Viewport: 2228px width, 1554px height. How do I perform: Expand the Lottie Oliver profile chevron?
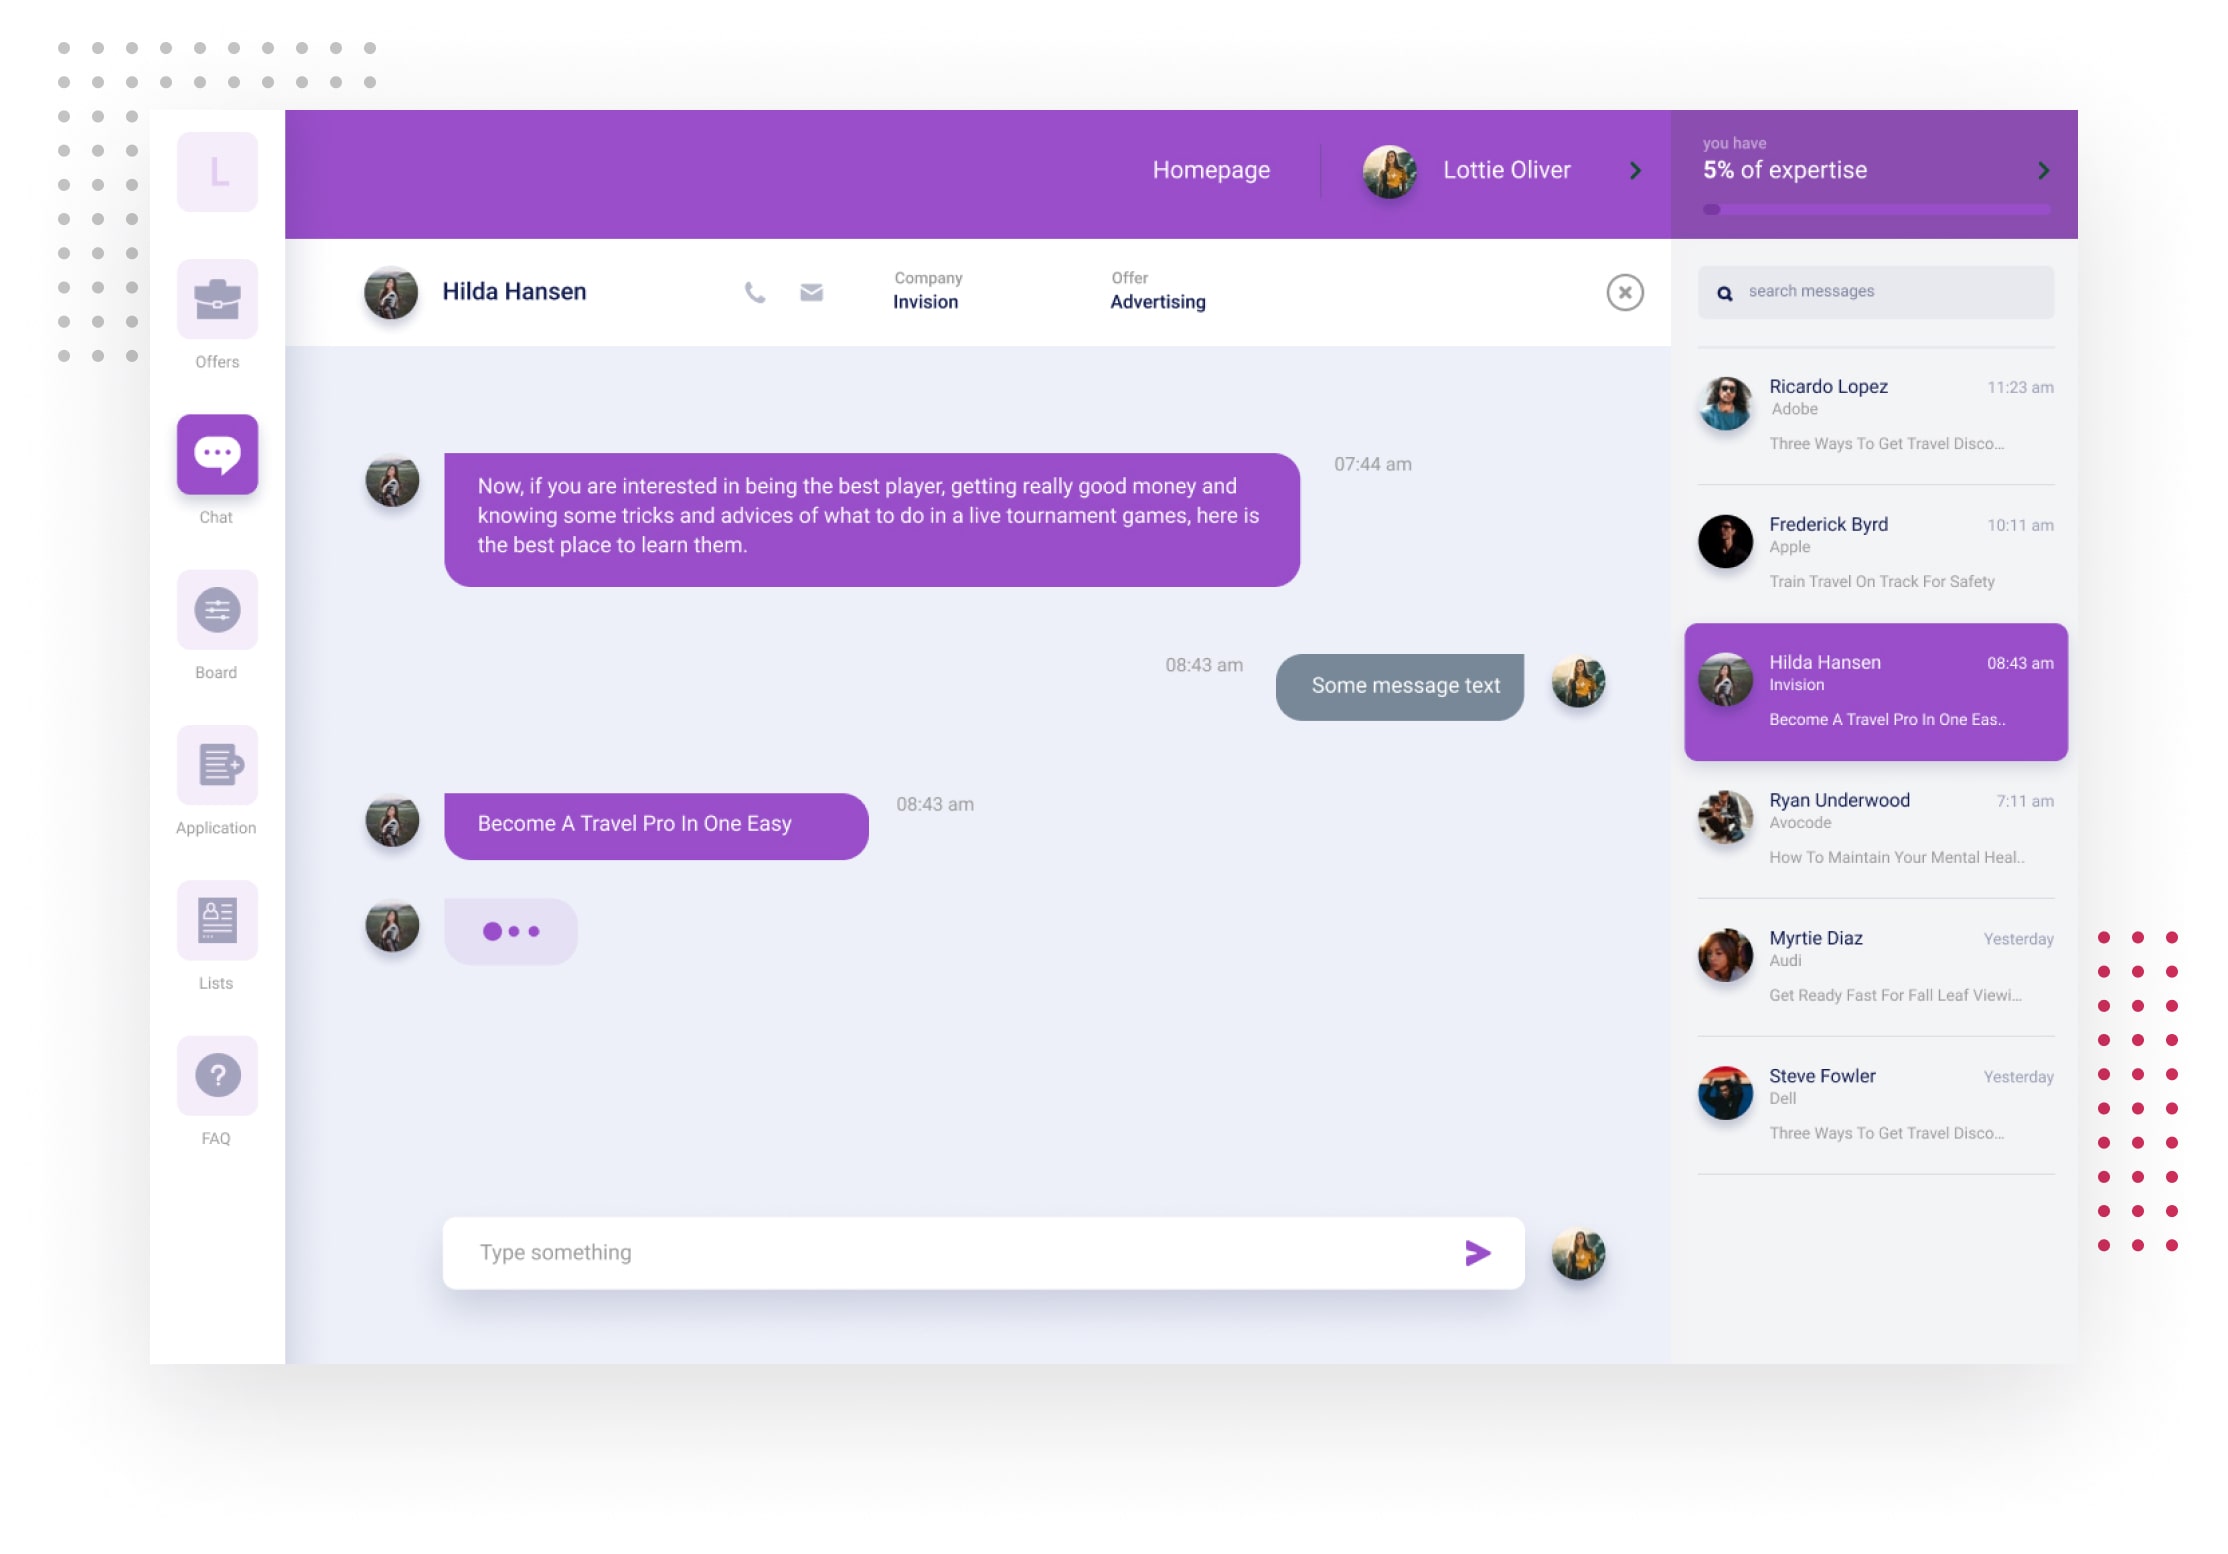[x=1636, y=171]
